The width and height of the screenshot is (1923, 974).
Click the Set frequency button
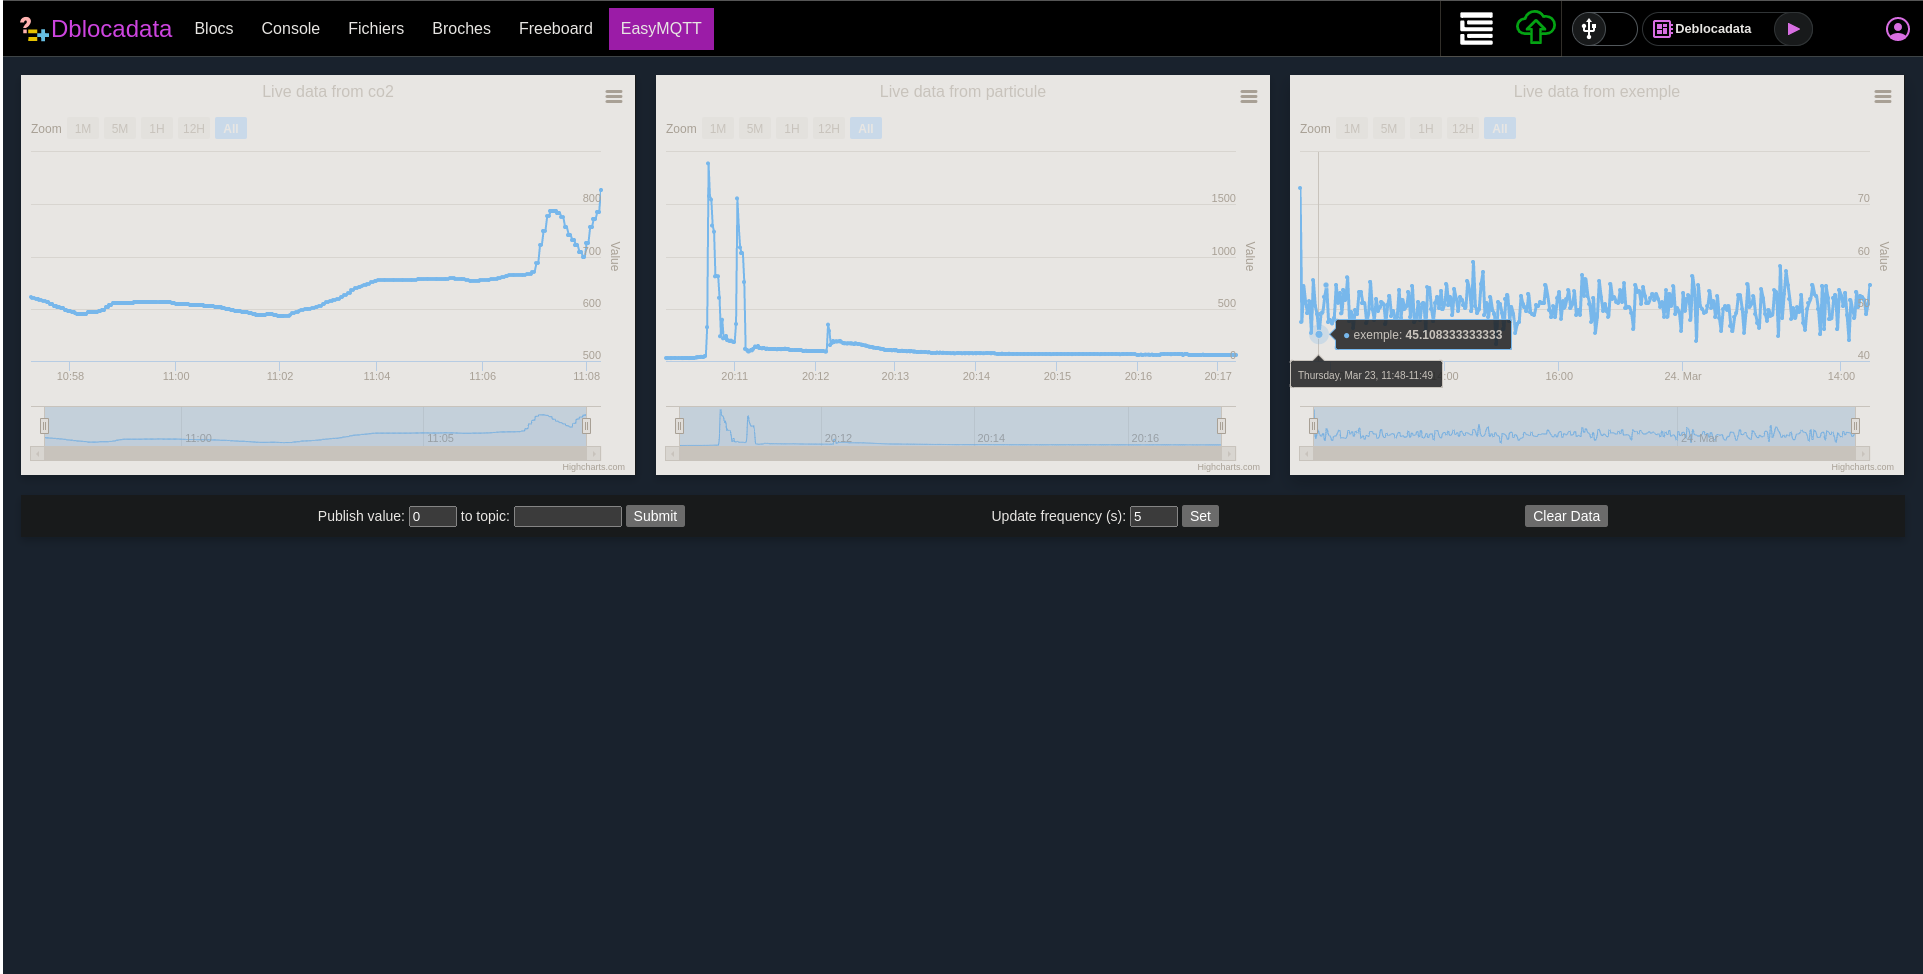1200,516
